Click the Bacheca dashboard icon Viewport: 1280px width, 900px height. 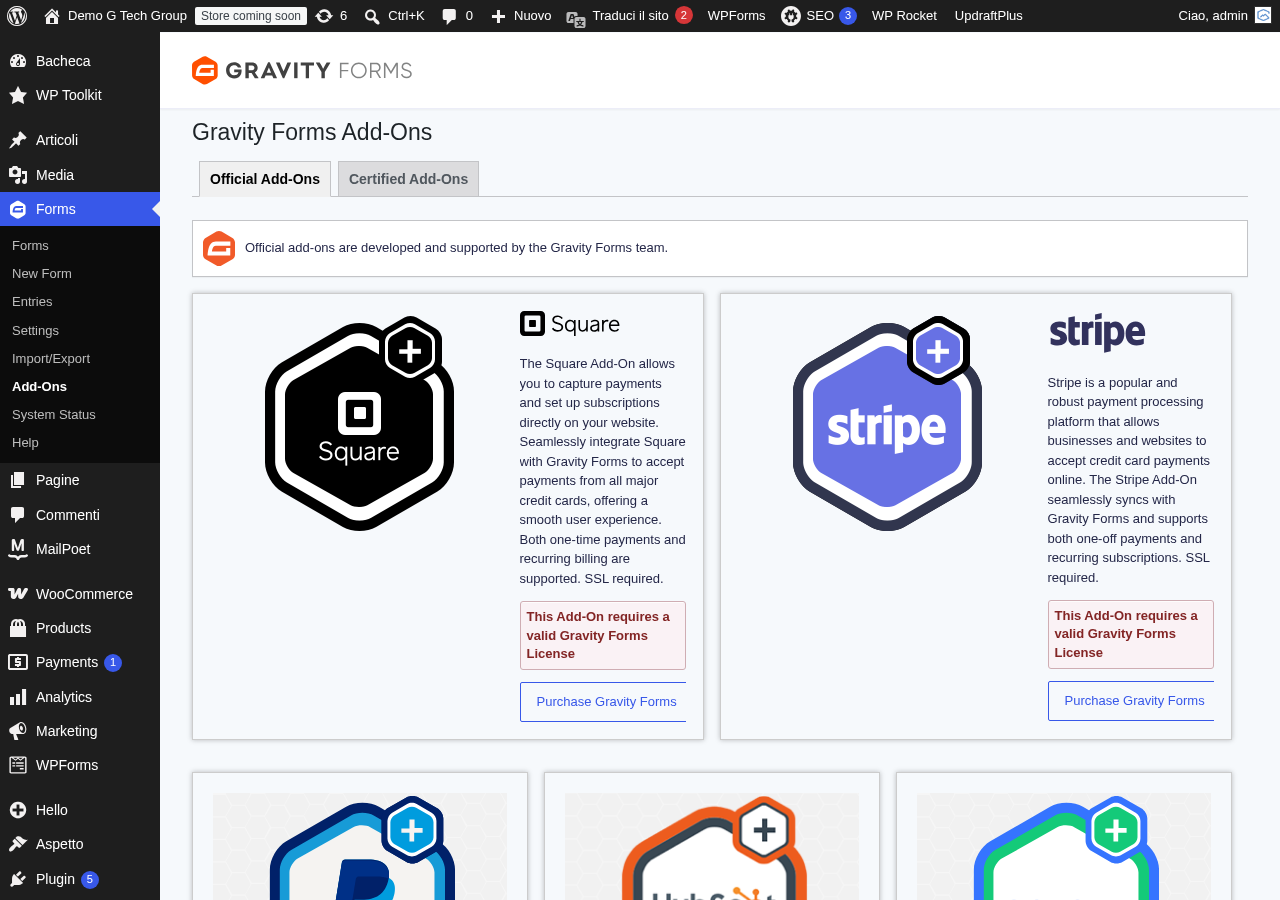18,61
